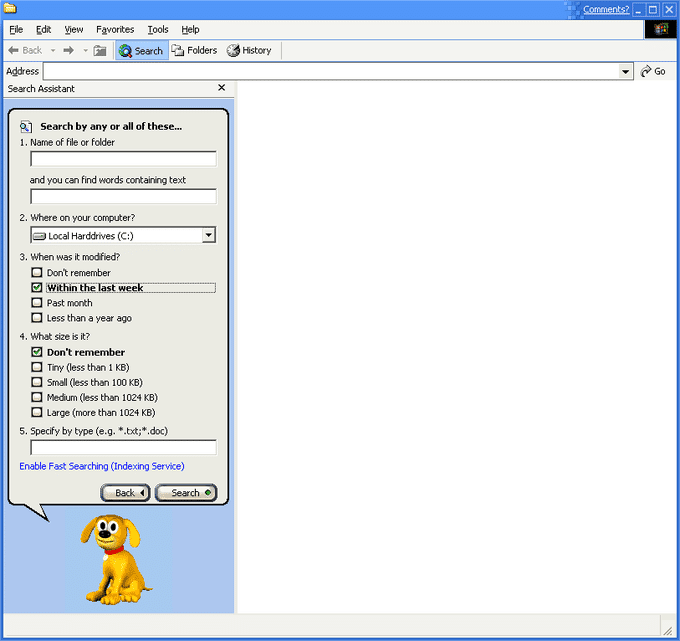The width and height of the screenshot is (680, 641).
Task: Check the Past month checkbox
Action: pos(37,303)
